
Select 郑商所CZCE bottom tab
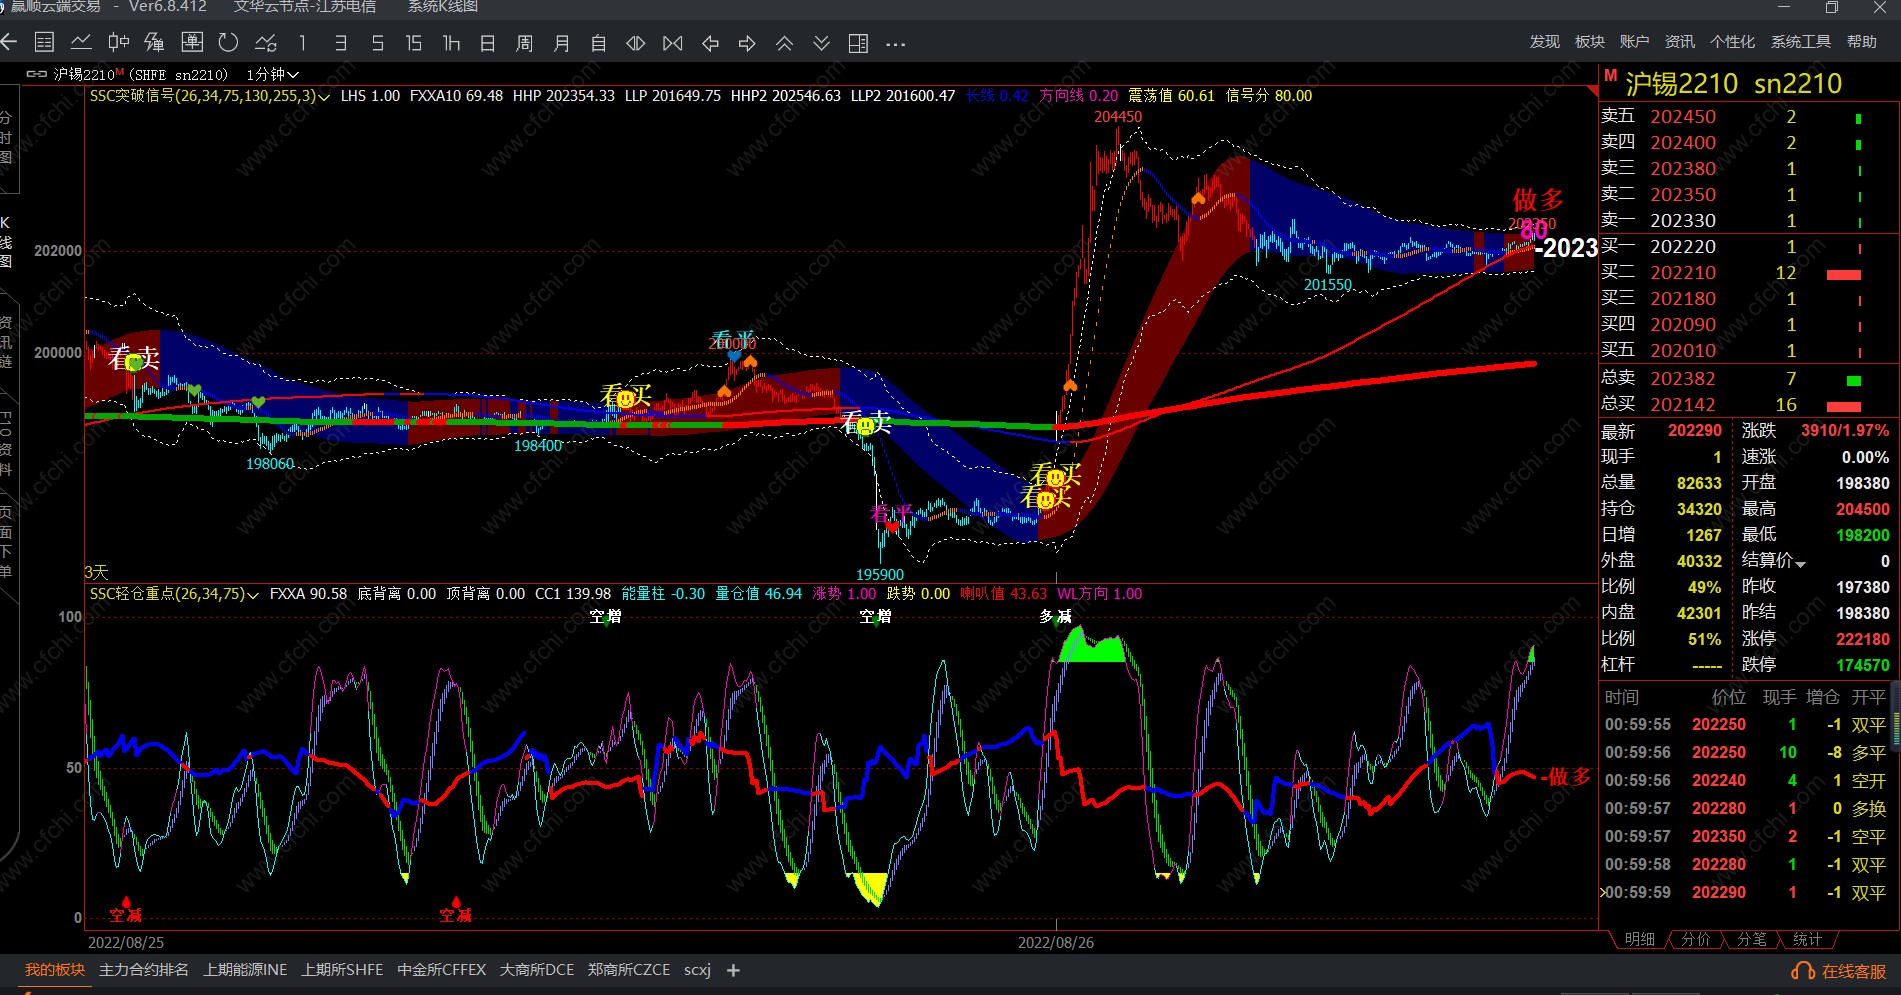click(x=629, y=970)
